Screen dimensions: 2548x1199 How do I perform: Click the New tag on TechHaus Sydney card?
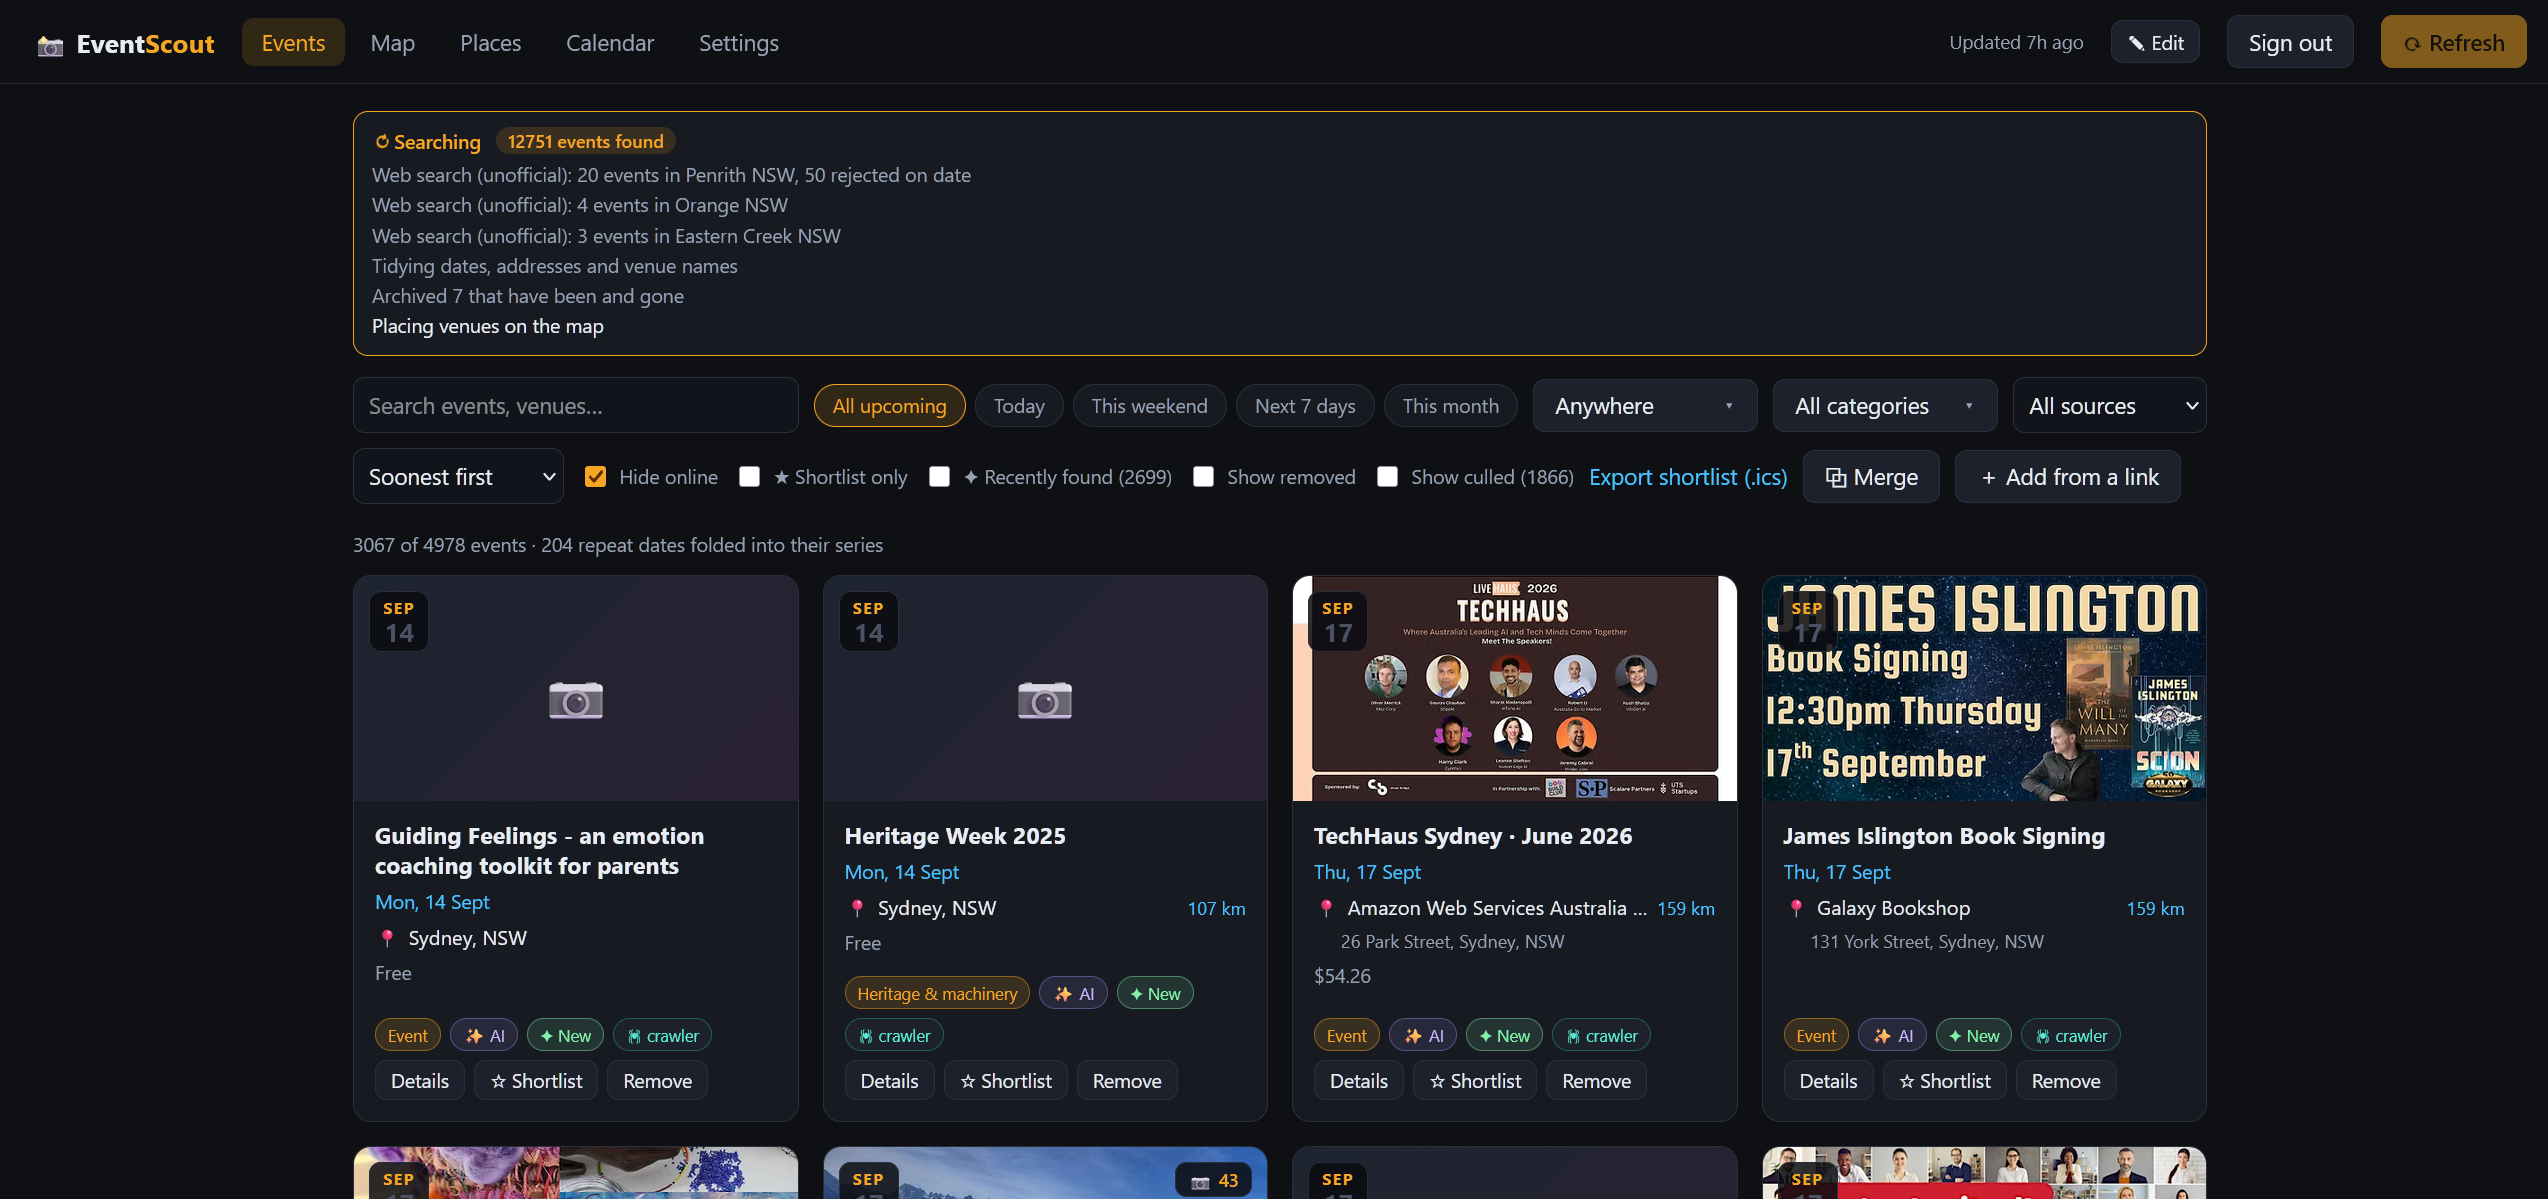coord(1504,1036)
